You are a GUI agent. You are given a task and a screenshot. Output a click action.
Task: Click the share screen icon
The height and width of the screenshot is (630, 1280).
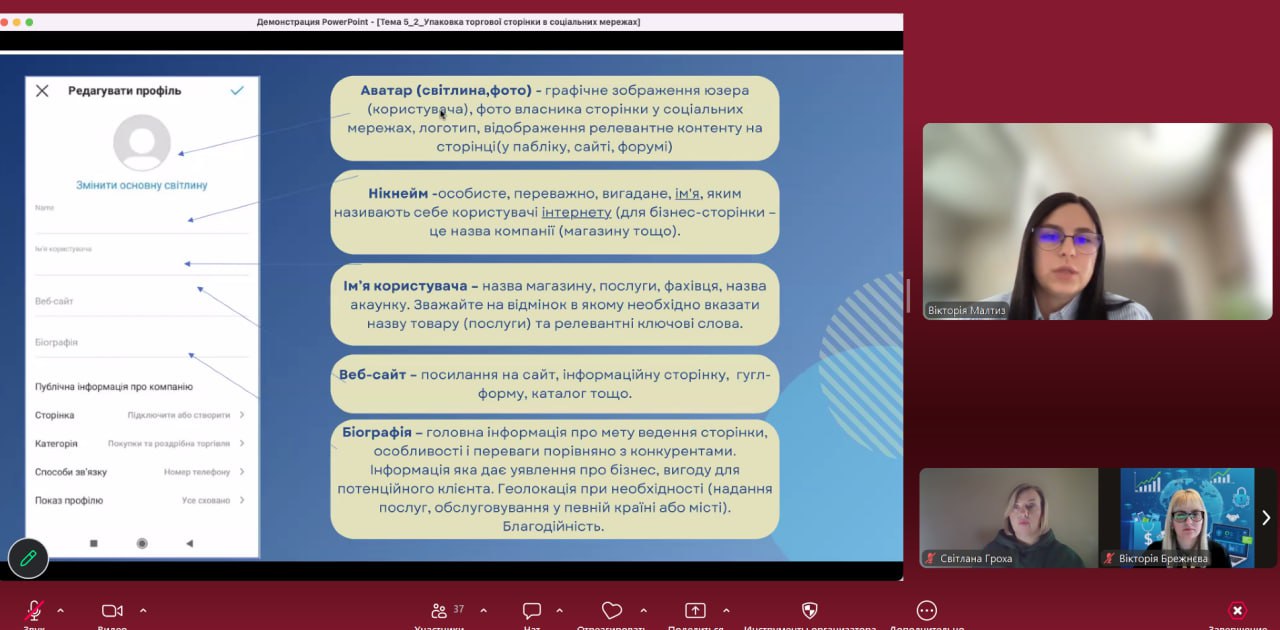point(695,610)
